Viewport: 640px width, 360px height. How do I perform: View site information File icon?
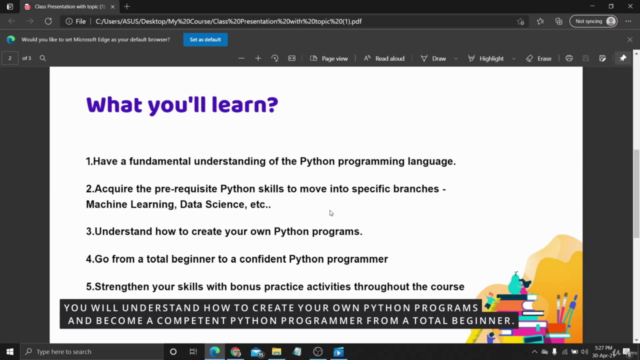click(x=76, y=21)
